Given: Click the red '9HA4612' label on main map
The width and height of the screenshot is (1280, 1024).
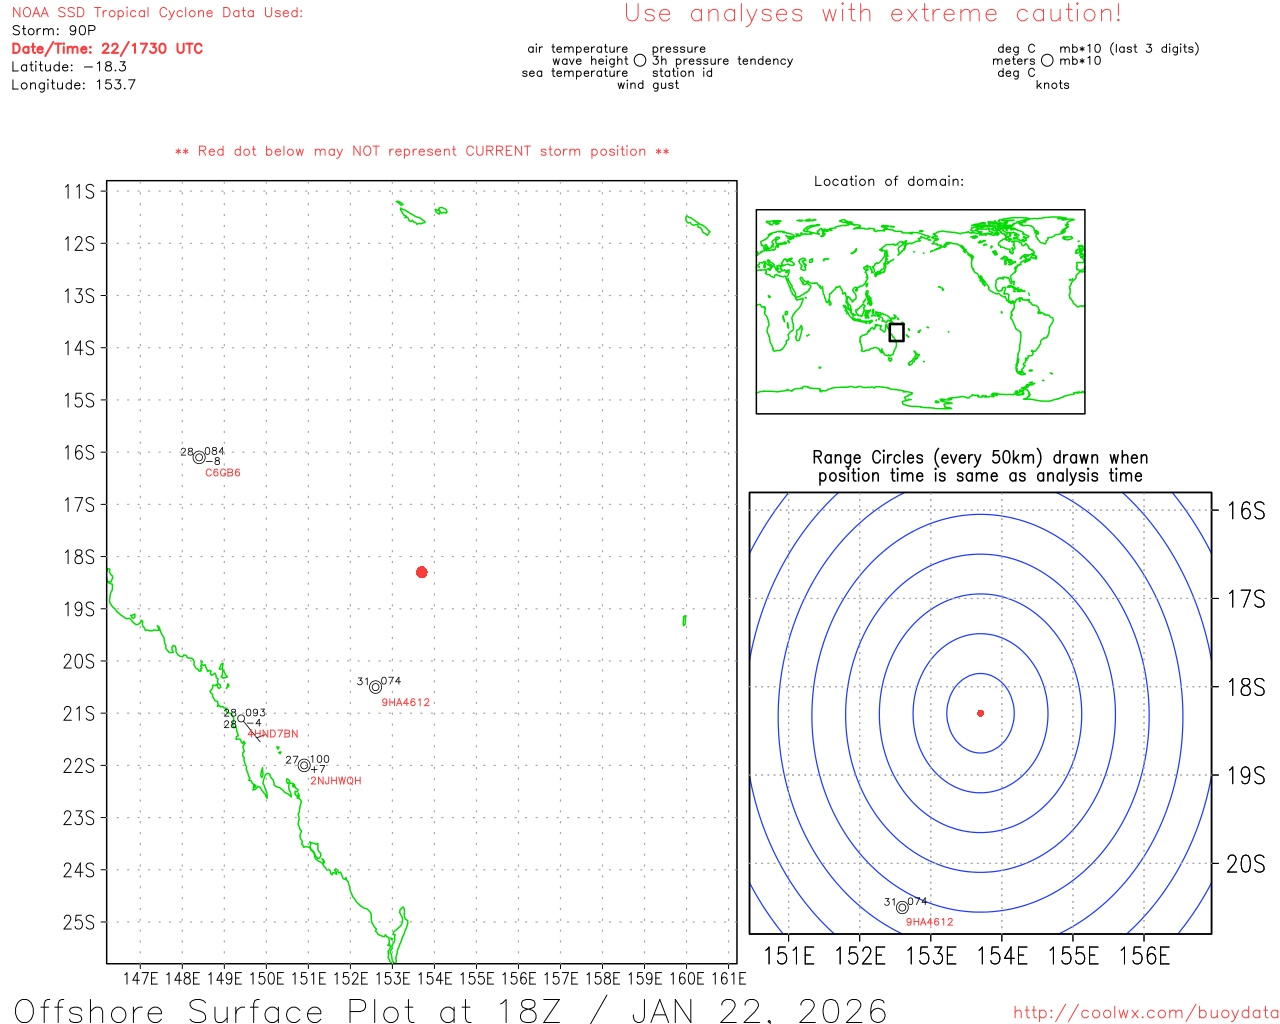Looking at the screenshot, I should (x=406, y=703).
